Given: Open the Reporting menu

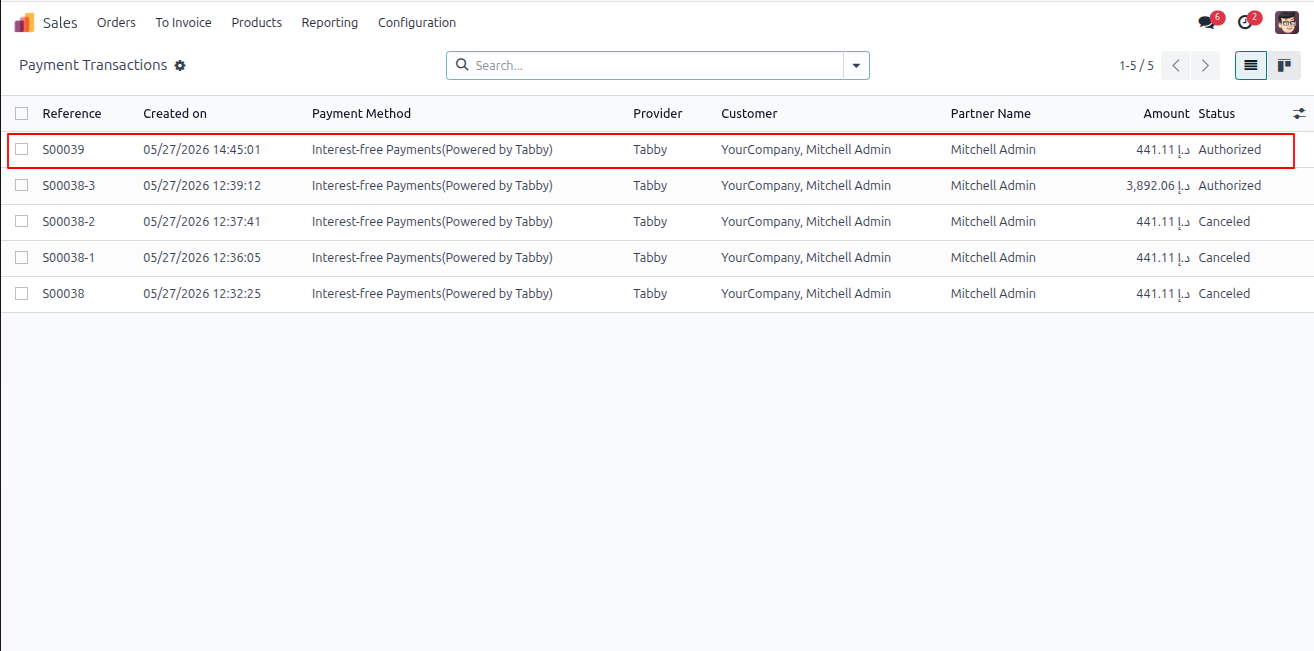Looking at the screenshot, I should click(x=330, y=22).
